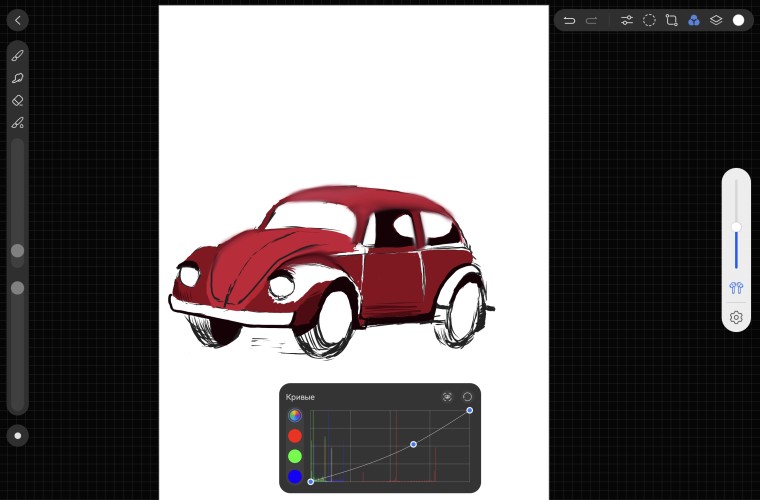This screenshot has width=760, height=500.
Task: Open the white current color picker
Action: (738, 20)
